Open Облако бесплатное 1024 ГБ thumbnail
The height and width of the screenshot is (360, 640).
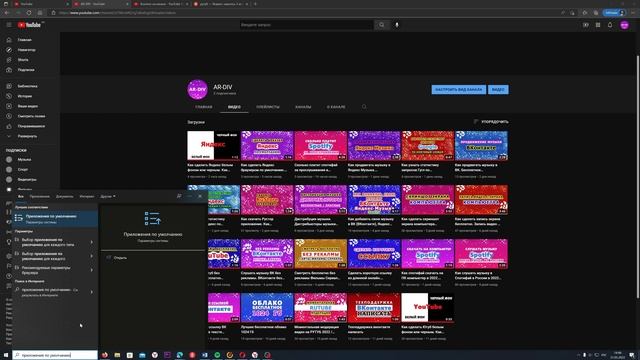point(267,307)
